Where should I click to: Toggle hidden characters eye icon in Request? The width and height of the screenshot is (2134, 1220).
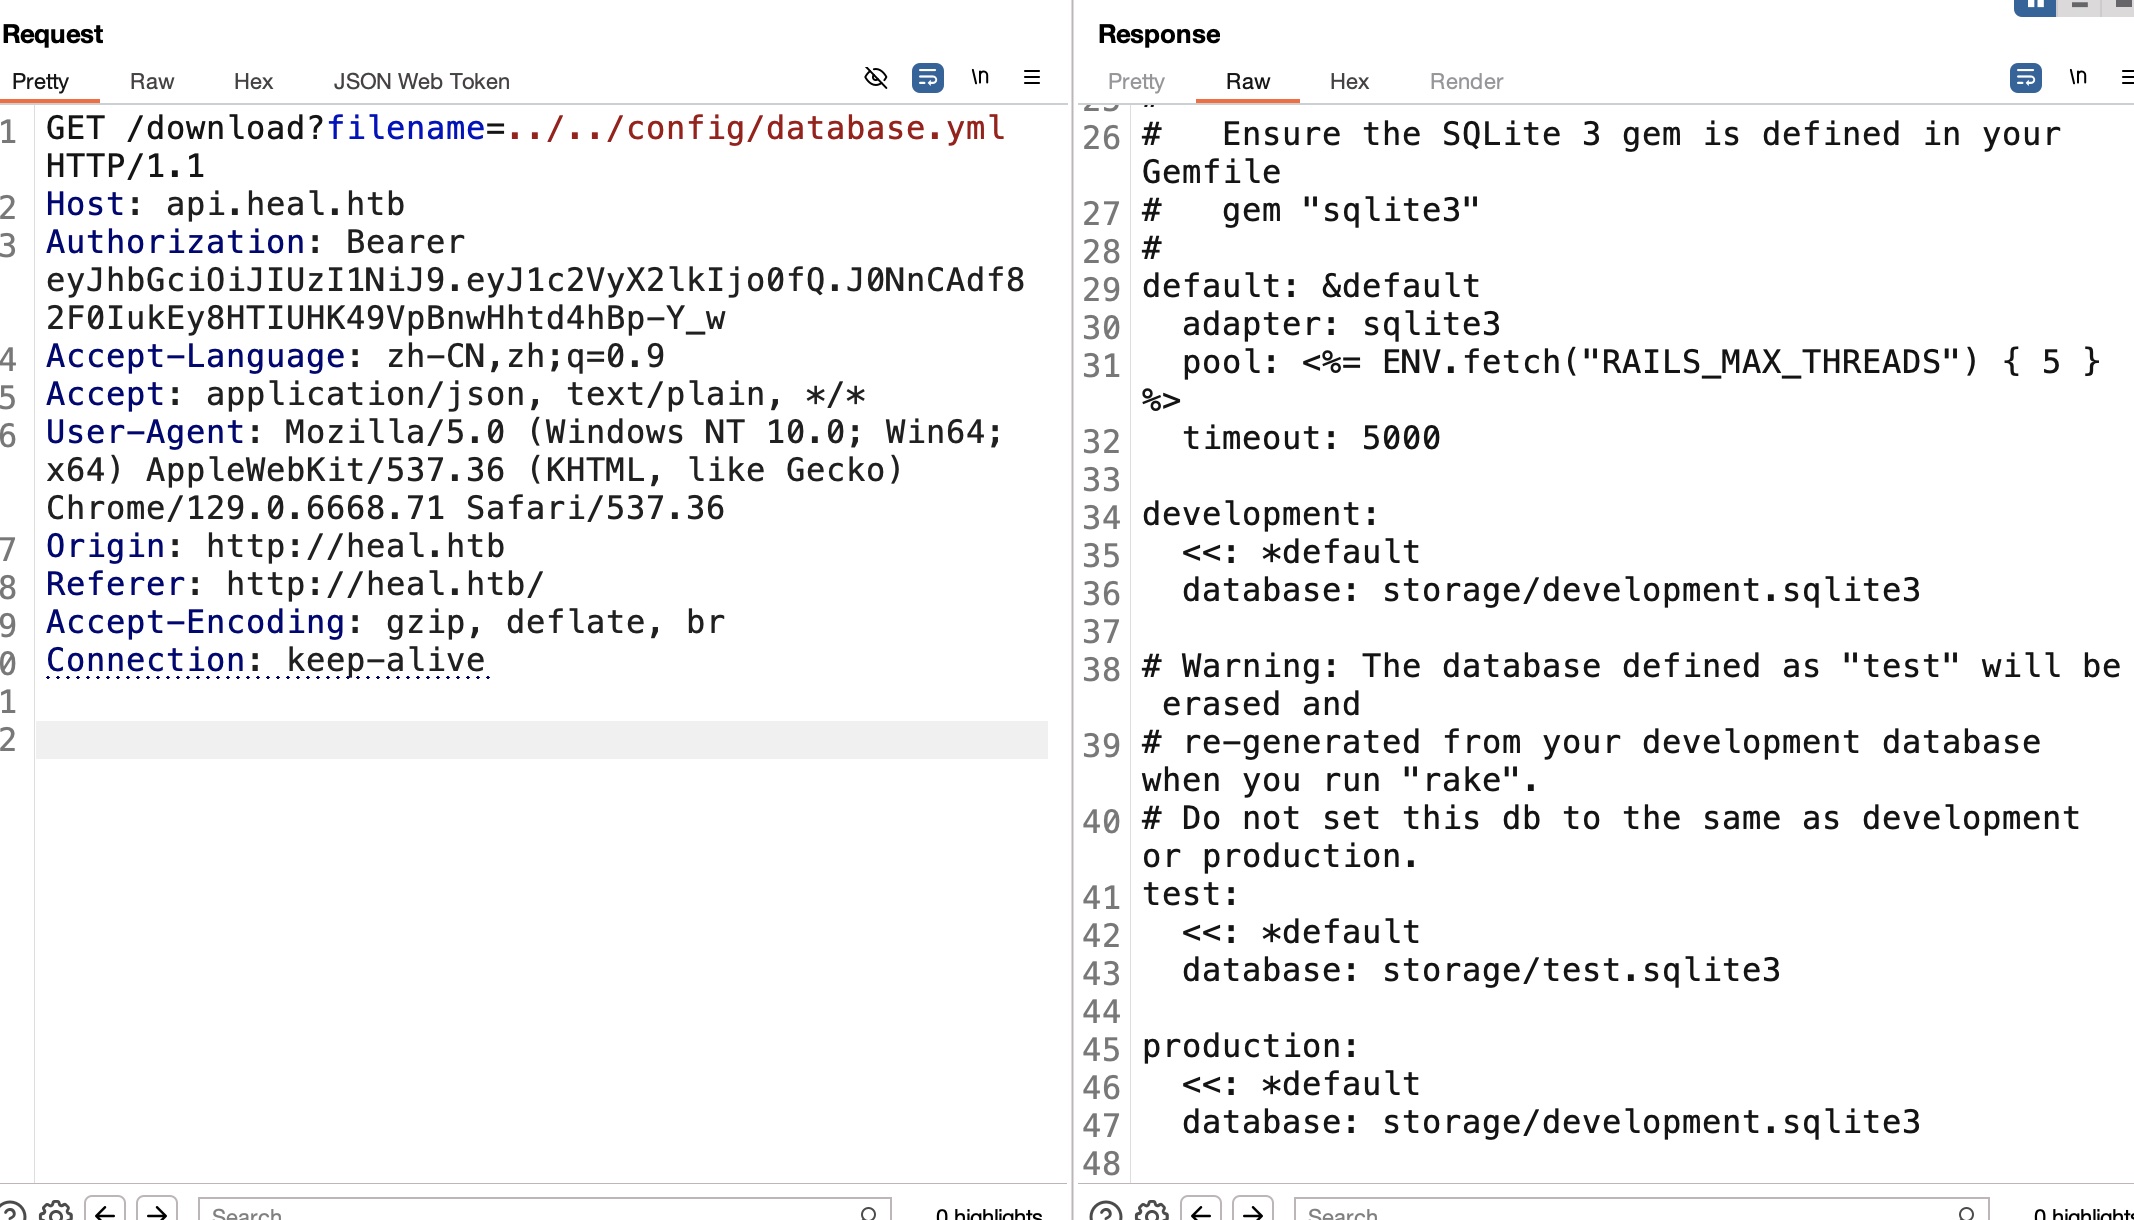tap(876, 78)
